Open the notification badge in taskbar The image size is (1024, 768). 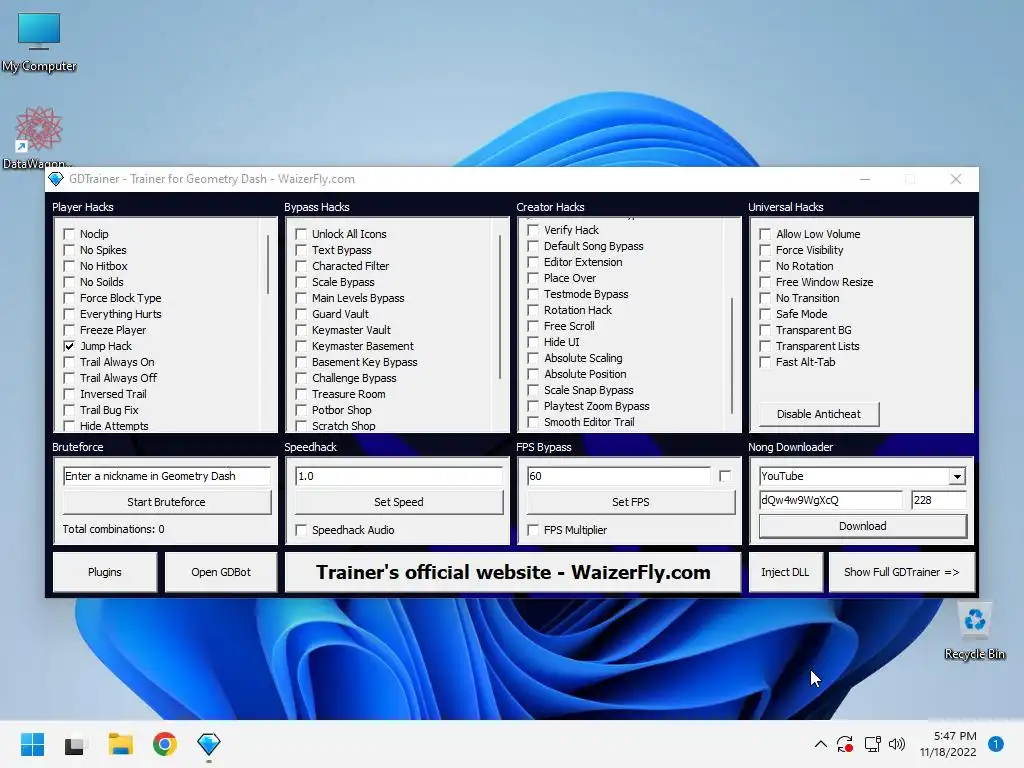[x=995, y=744]
